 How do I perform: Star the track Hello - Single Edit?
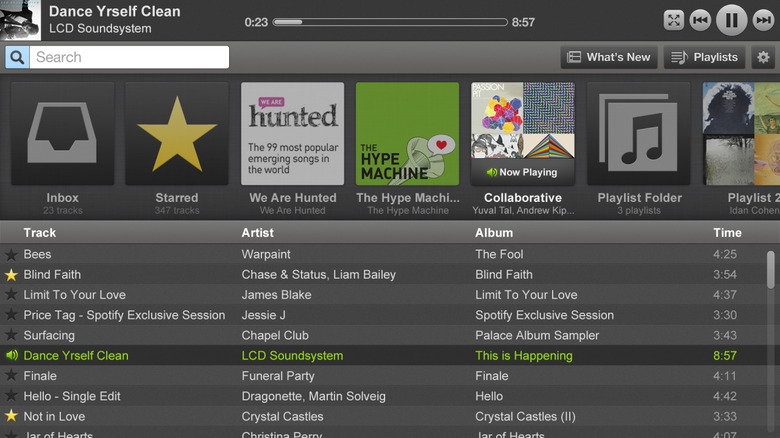[x=11, y=396]
